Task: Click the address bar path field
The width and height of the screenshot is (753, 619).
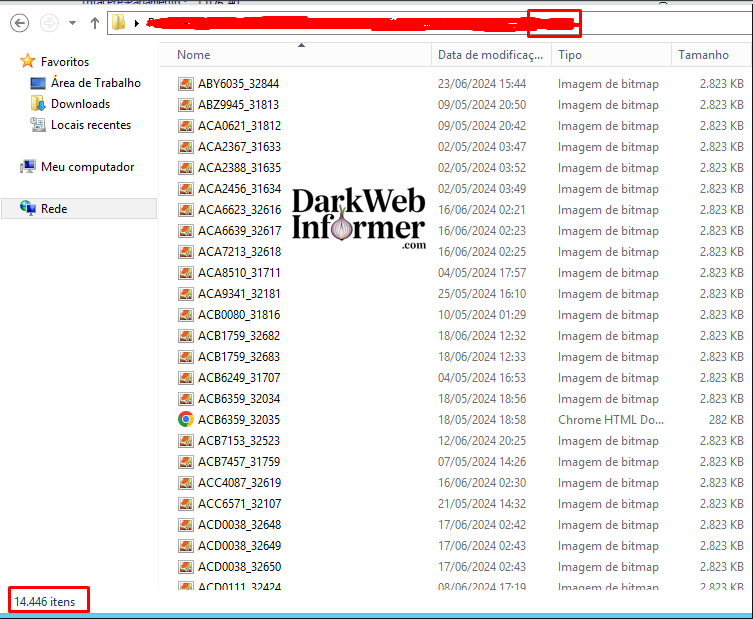Action: pos(432,23)
